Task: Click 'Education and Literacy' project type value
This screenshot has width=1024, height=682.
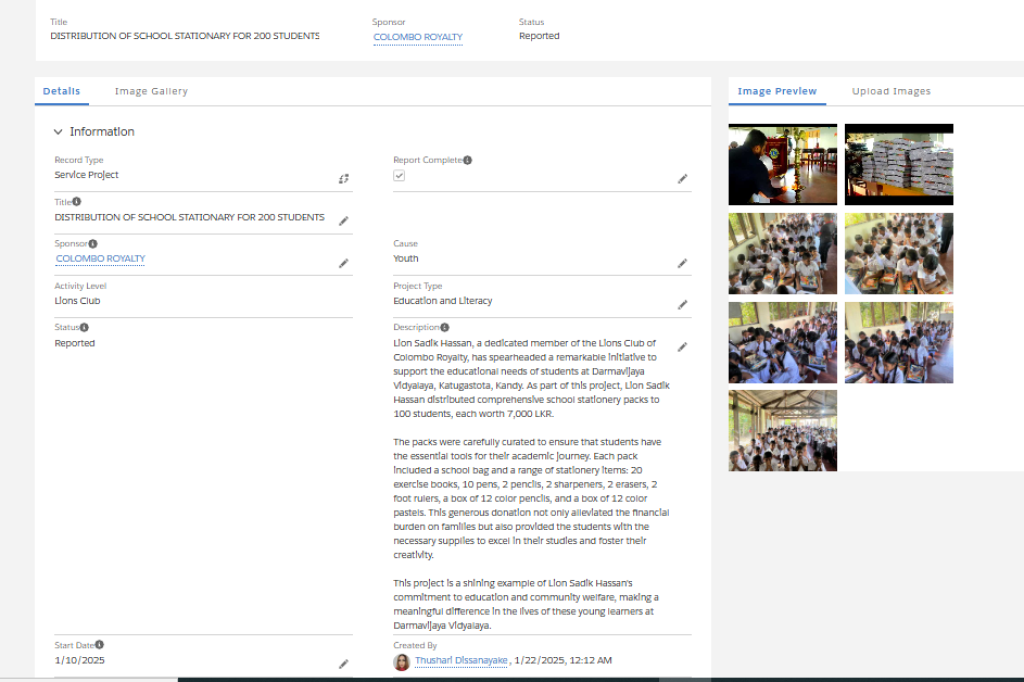Action: tap(443, 301)
